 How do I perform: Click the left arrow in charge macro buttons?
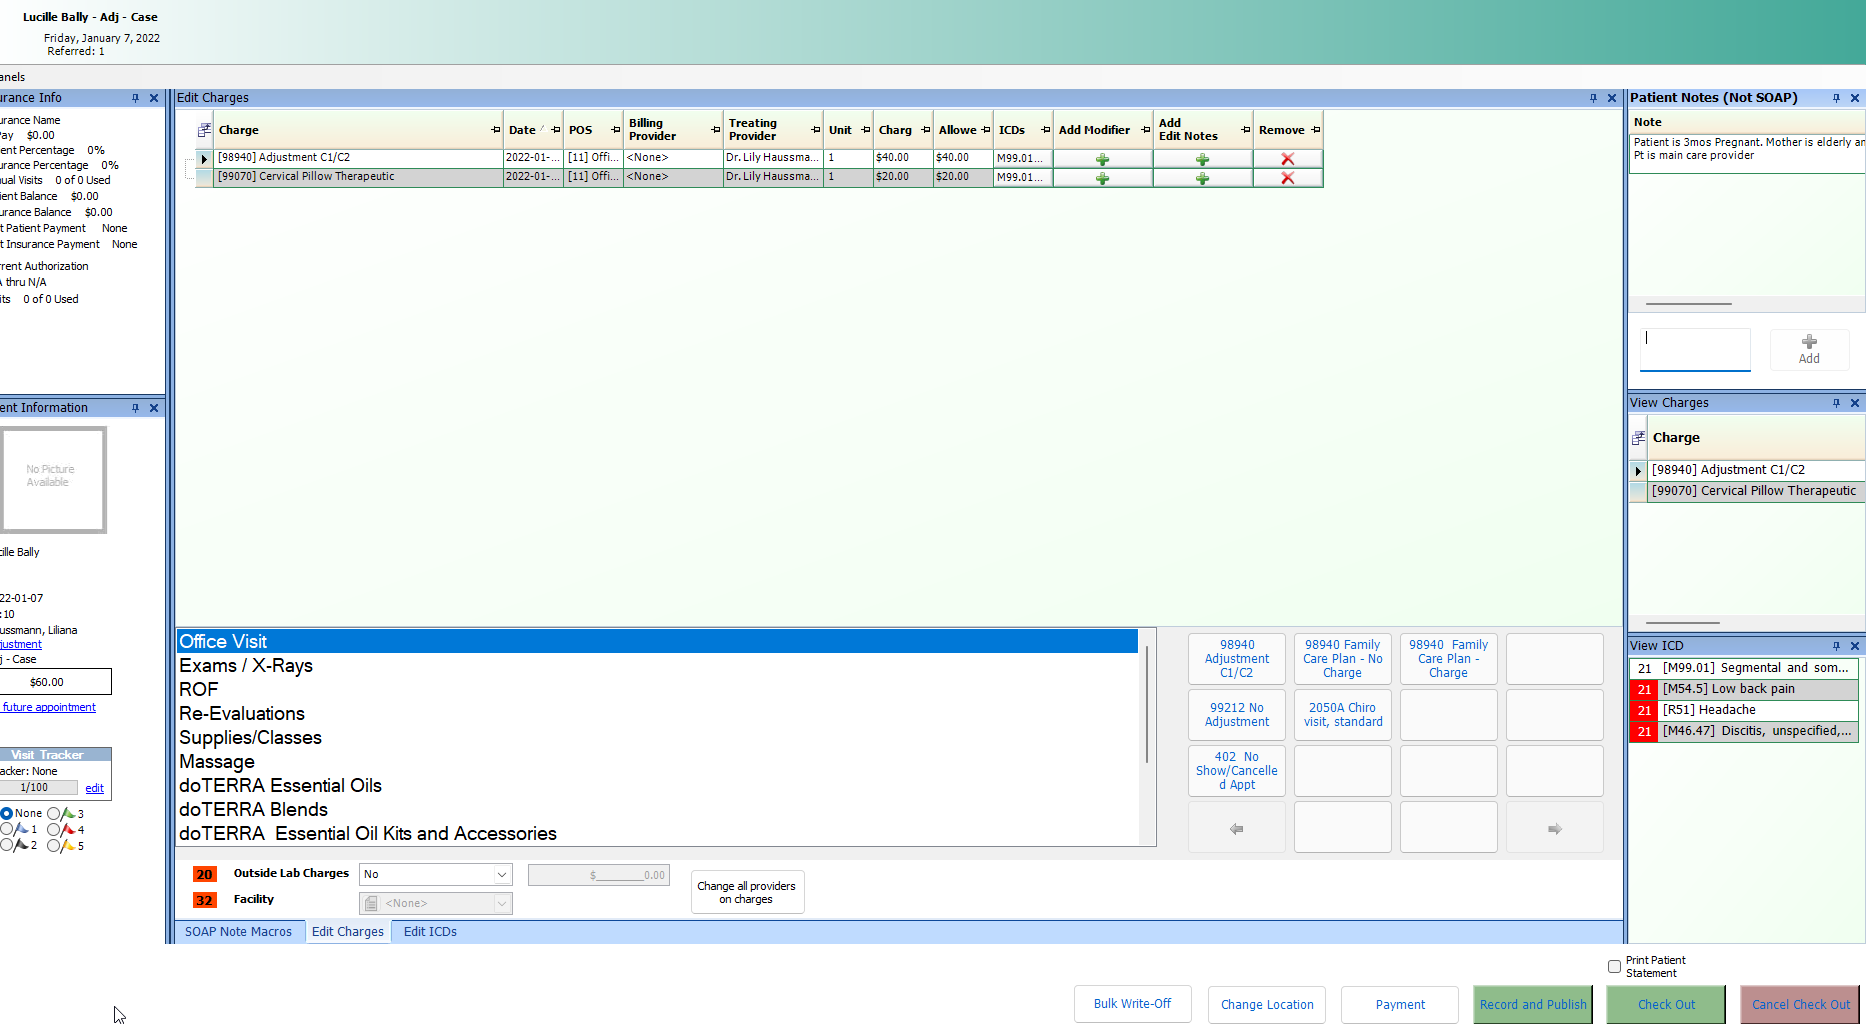pyautogui.click(x=1236, y=827)
